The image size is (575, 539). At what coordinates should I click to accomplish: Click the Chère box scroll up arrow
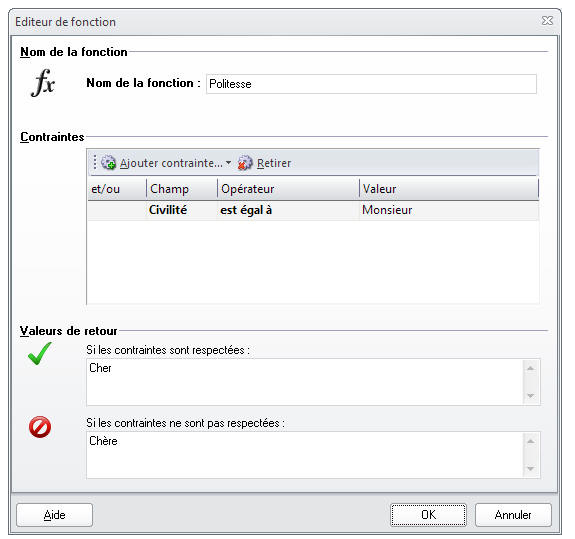(530, 441)
